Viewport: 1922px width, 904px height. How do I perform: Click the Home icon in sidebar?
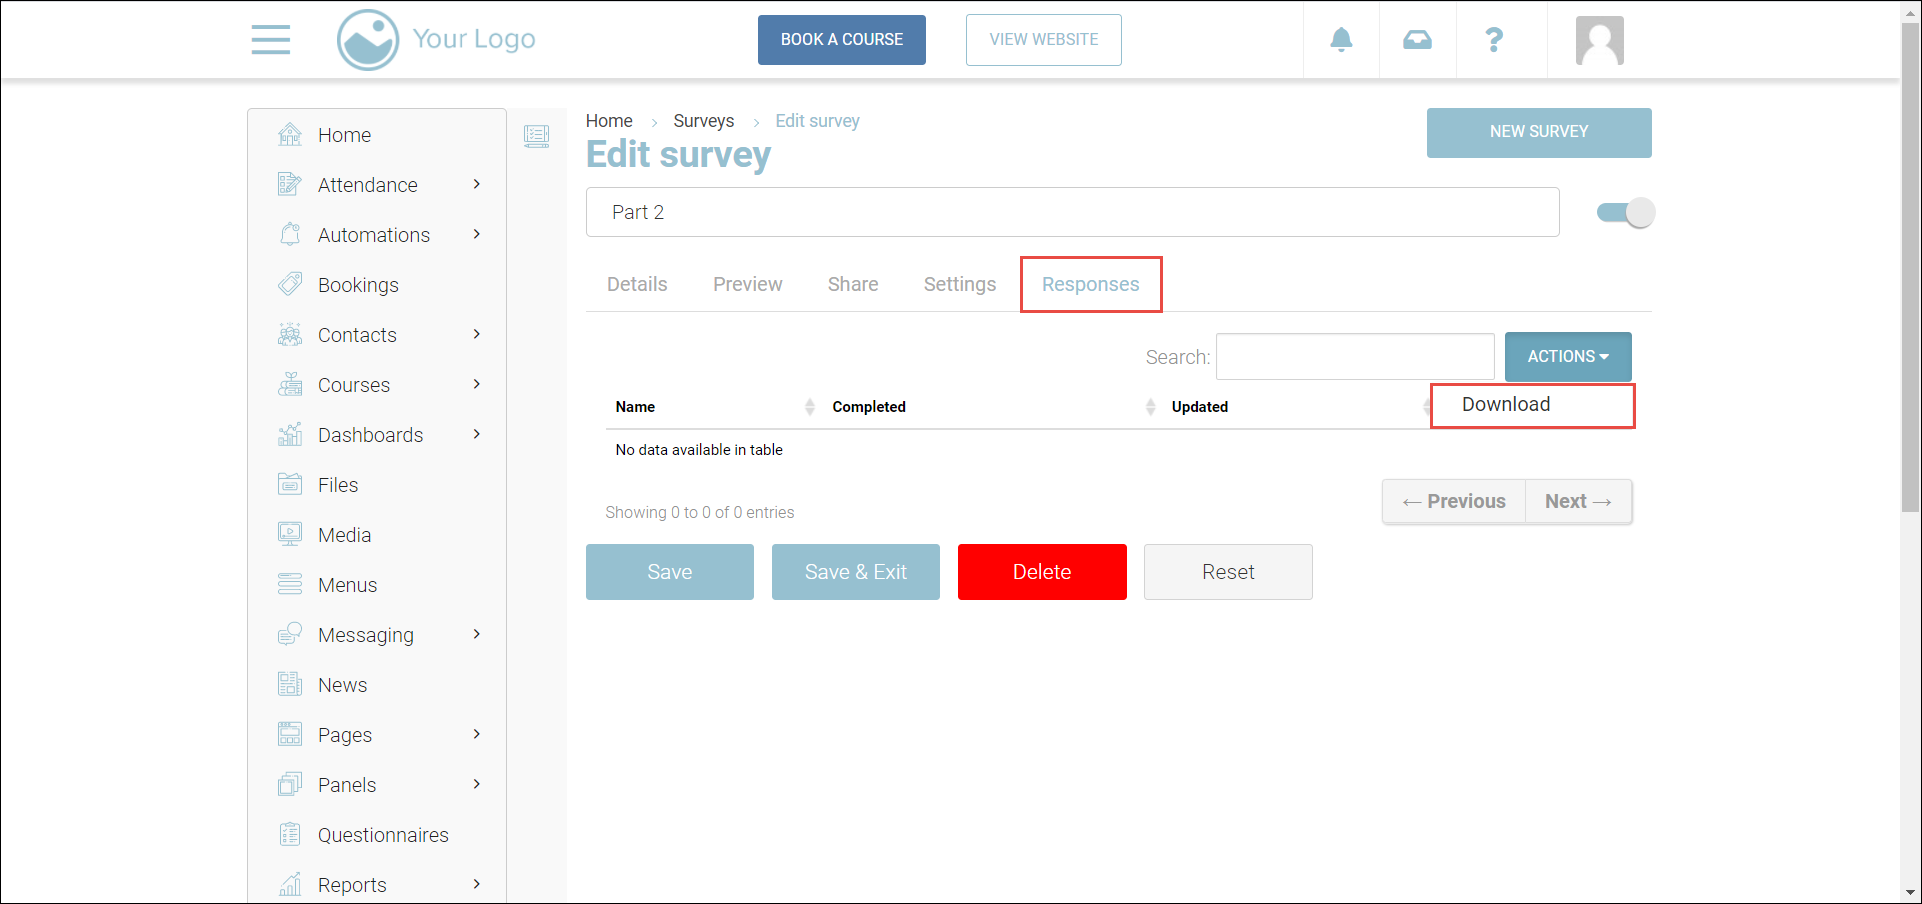point(290,135)
